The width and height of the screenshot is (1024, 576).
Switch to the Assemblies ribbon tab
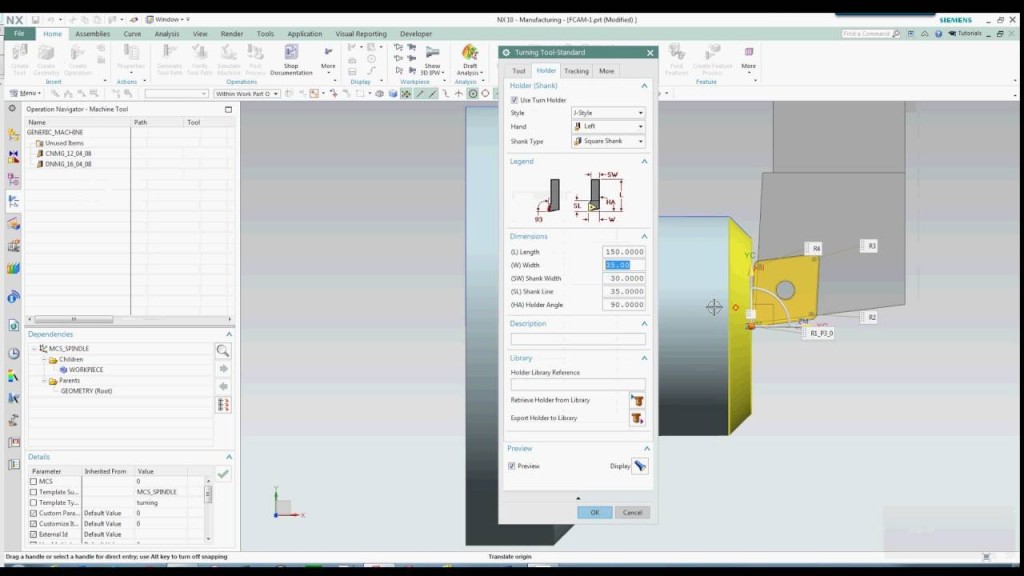pos(92,34)
